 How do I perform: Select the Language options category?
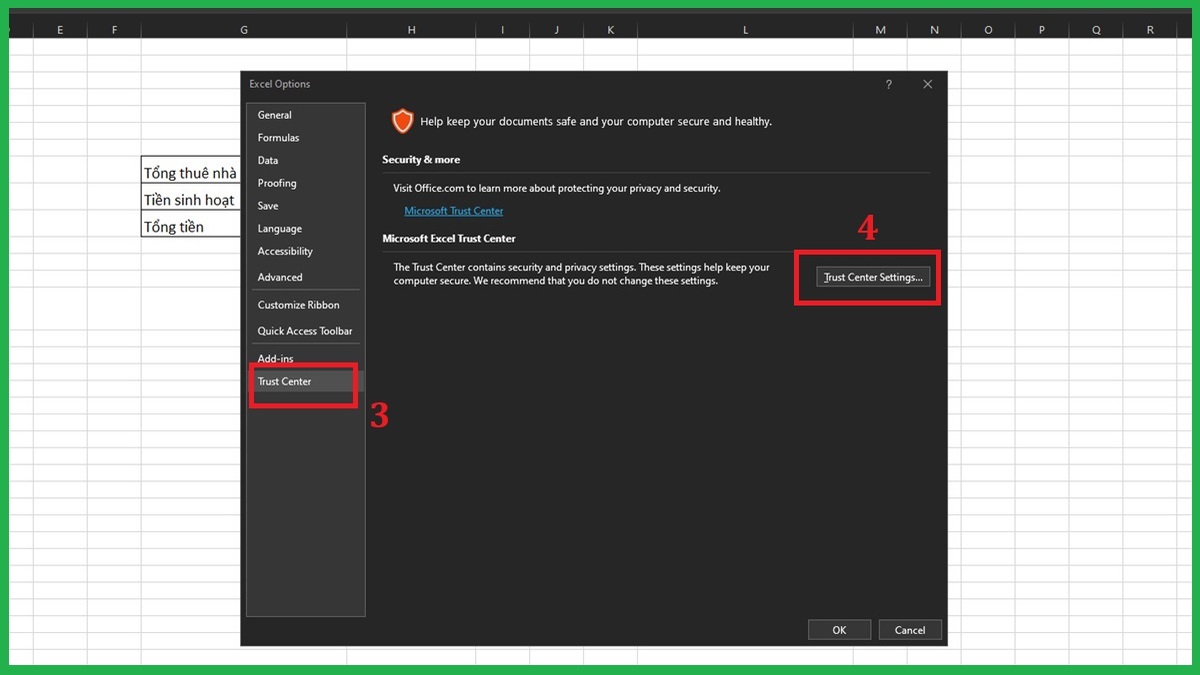279,229
